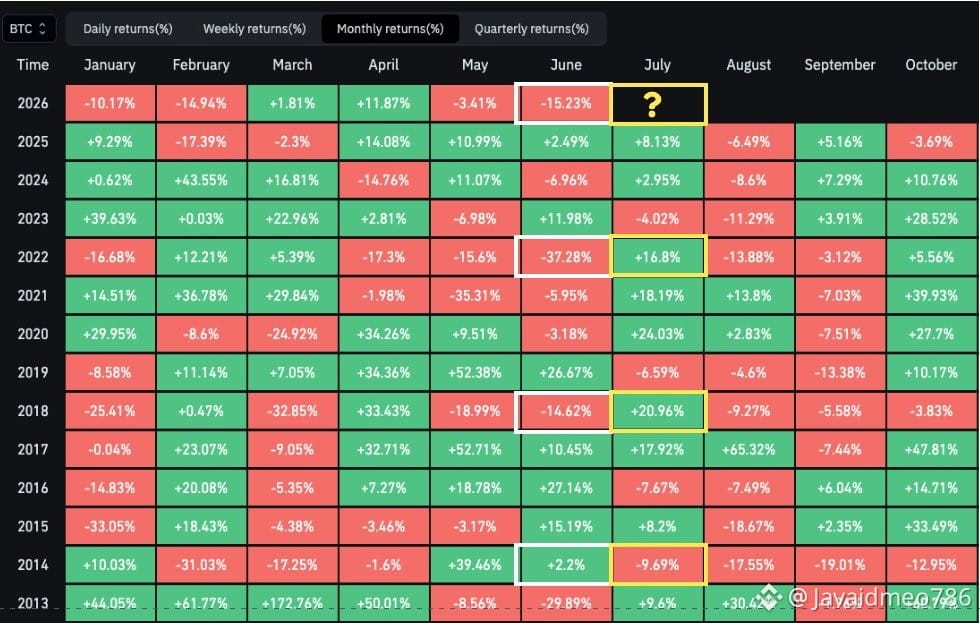This screenshot has height=623, width=980.
Task: Click the May column header
Action: [x=474, y=65]
